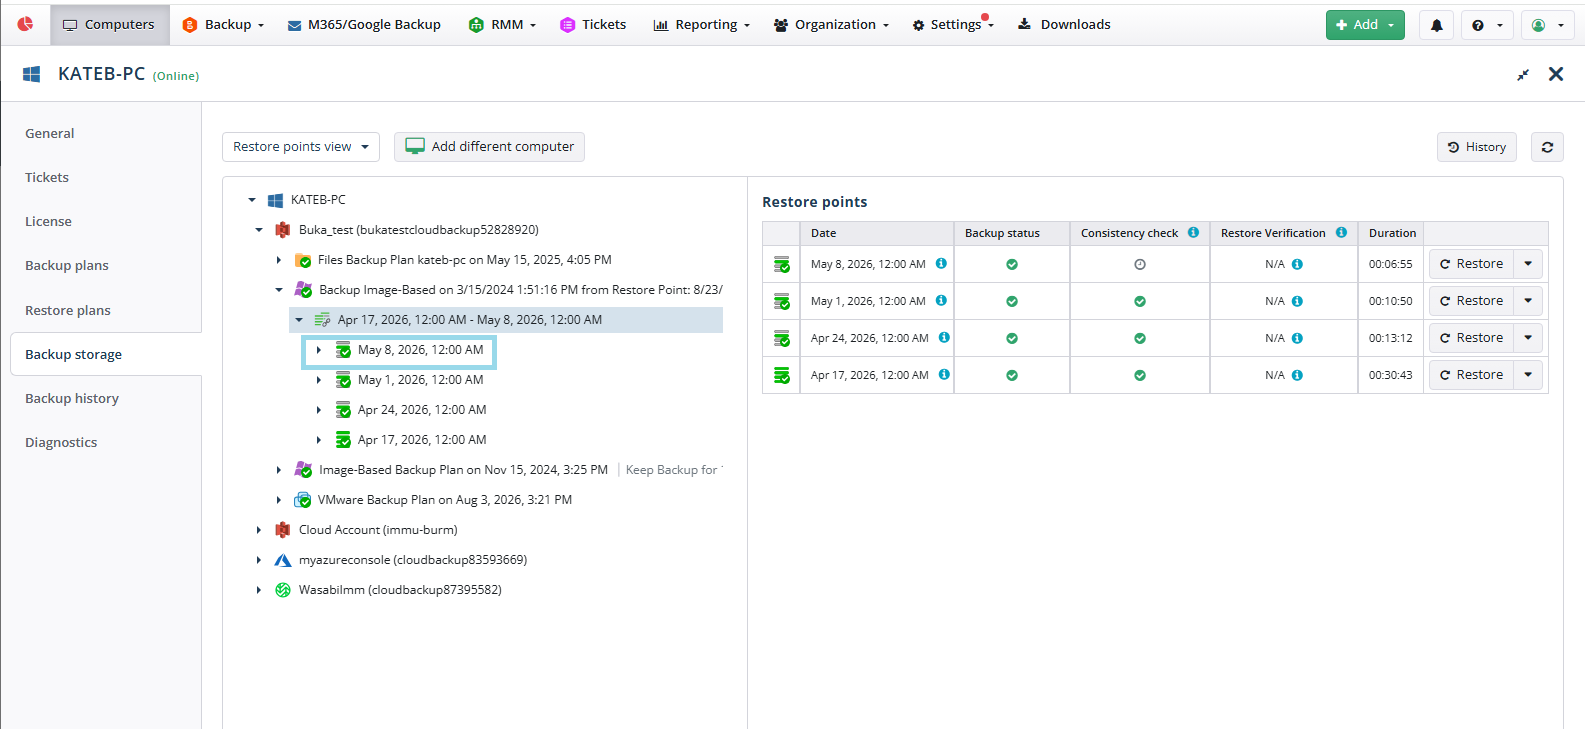Expand the Cloud Account (immu-burm) node
This screenshot has height=729, width=1585.
click(259, 530)
